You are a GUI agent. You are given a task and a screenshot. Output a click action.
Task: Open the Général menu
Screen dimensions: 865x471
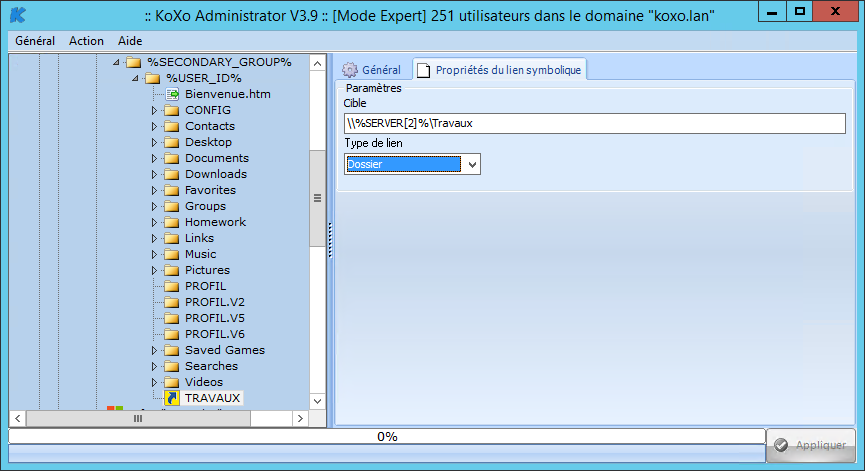(x=35, y=41)
